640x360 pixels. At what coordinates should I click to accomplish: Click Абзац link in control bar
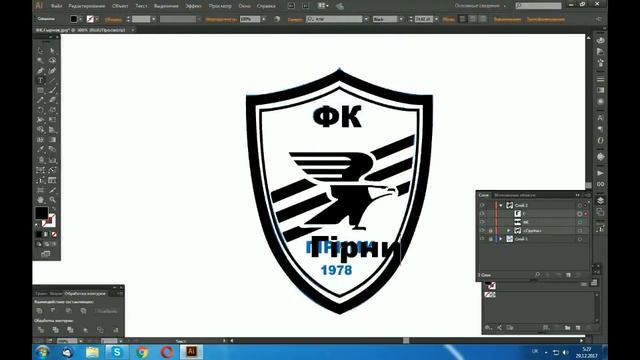pos(449,19)
